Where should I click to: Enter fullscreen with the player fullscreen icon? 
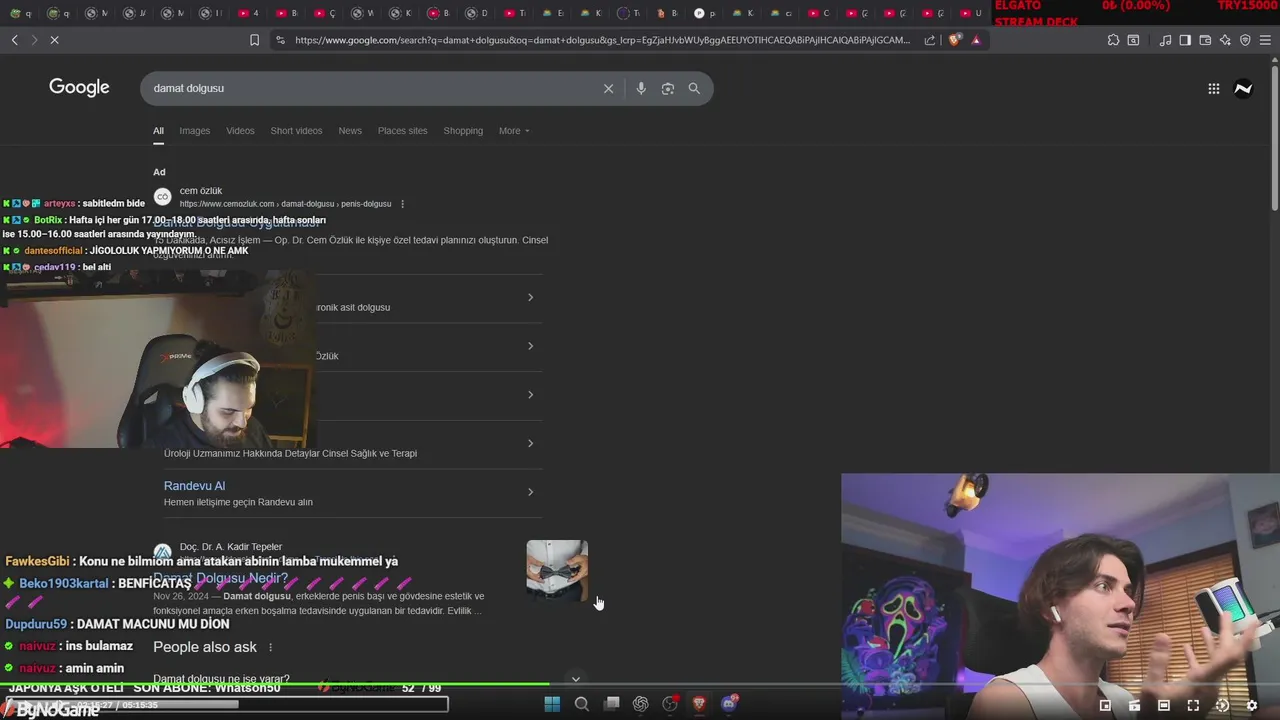point(1193,705)
